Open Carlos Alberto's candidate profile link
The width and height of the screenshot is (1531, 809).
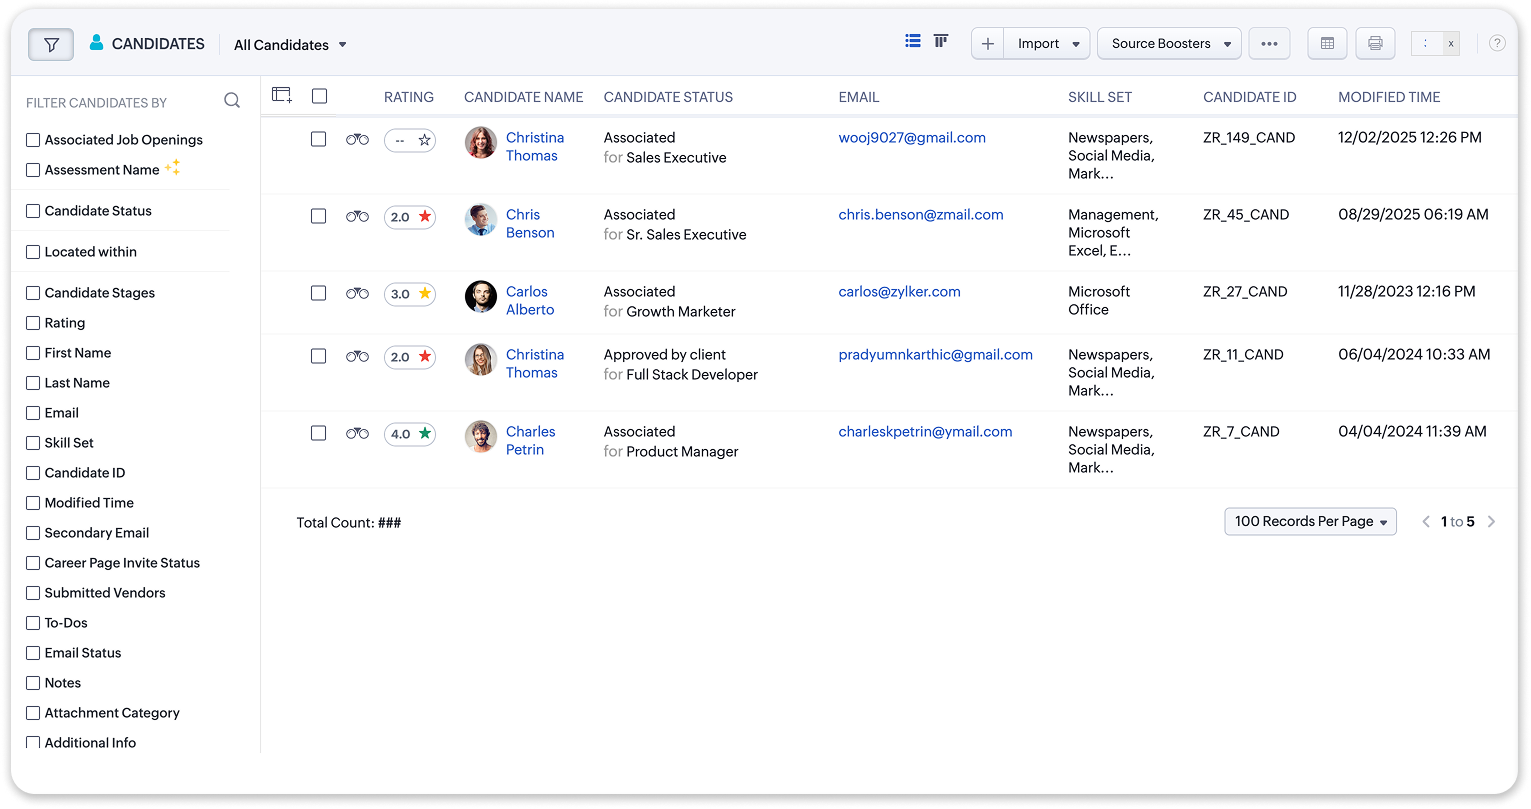tap(530, 301)
